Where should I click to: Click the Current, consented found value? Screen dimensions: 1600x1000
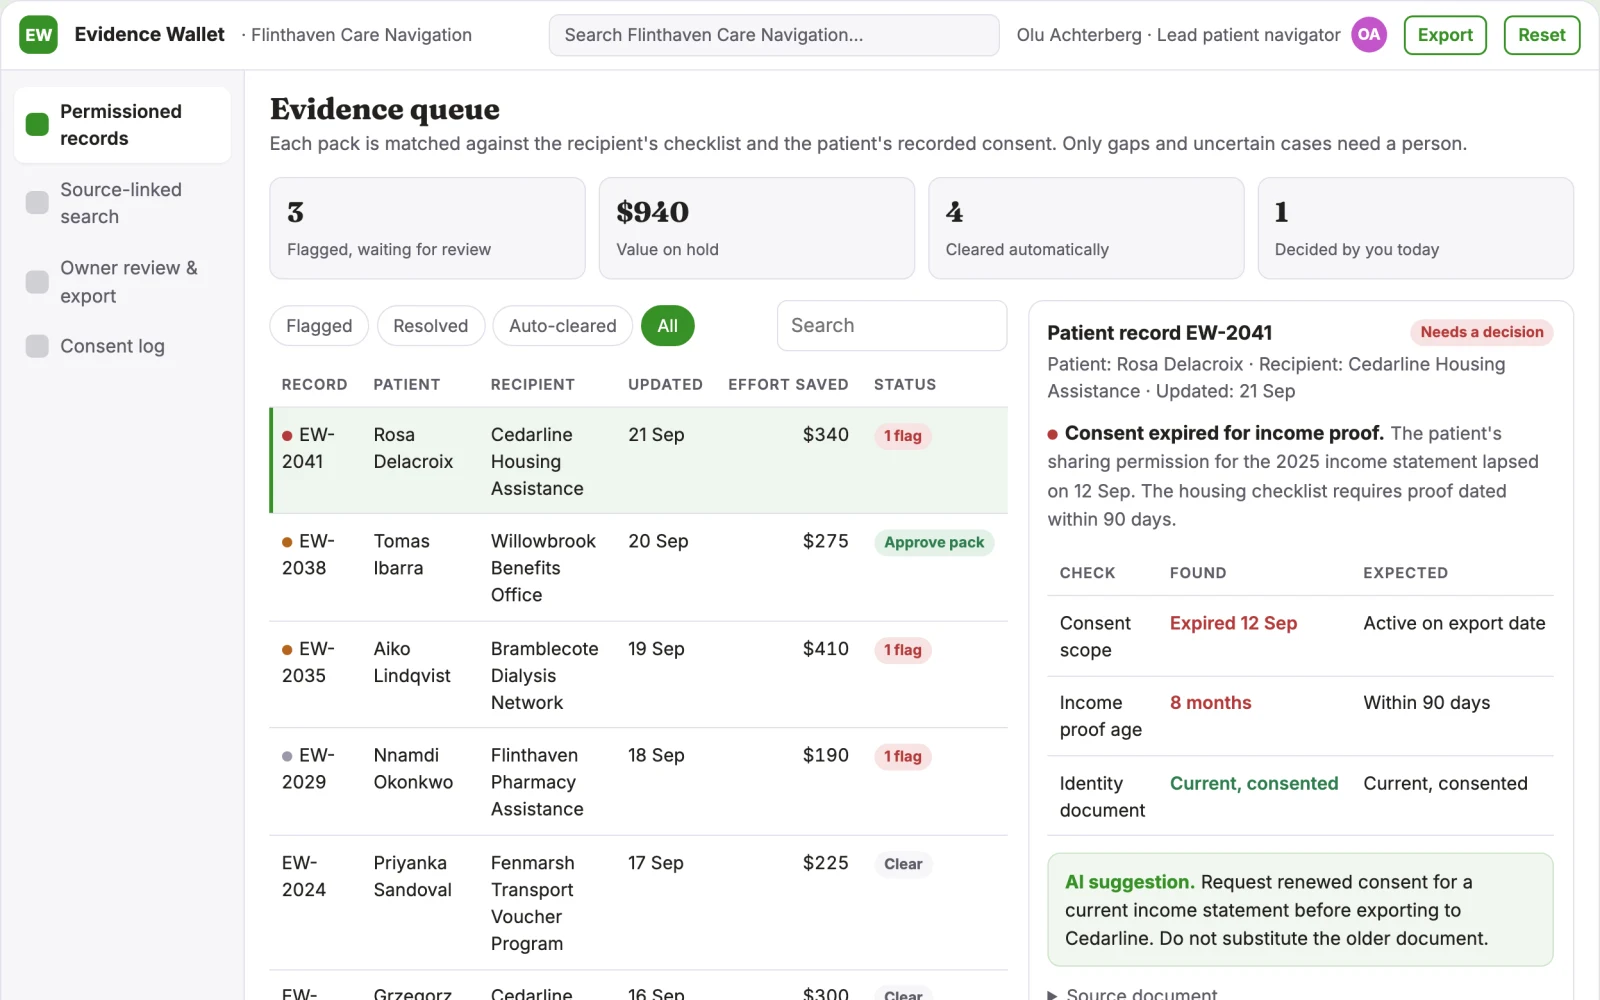click(x=1254, y=783)
